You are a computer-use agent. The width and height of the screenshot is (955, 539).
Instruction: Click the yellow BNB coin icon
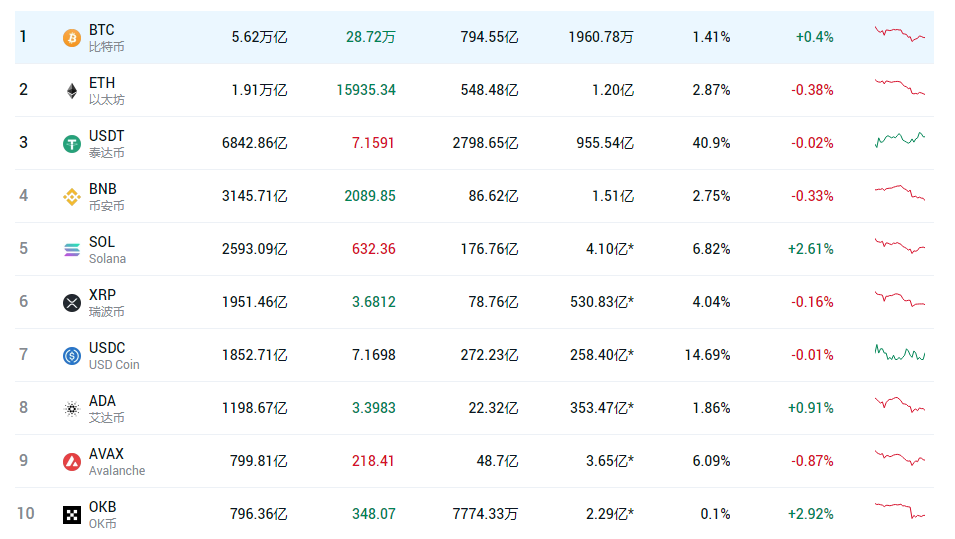click(x=72, y=197)
